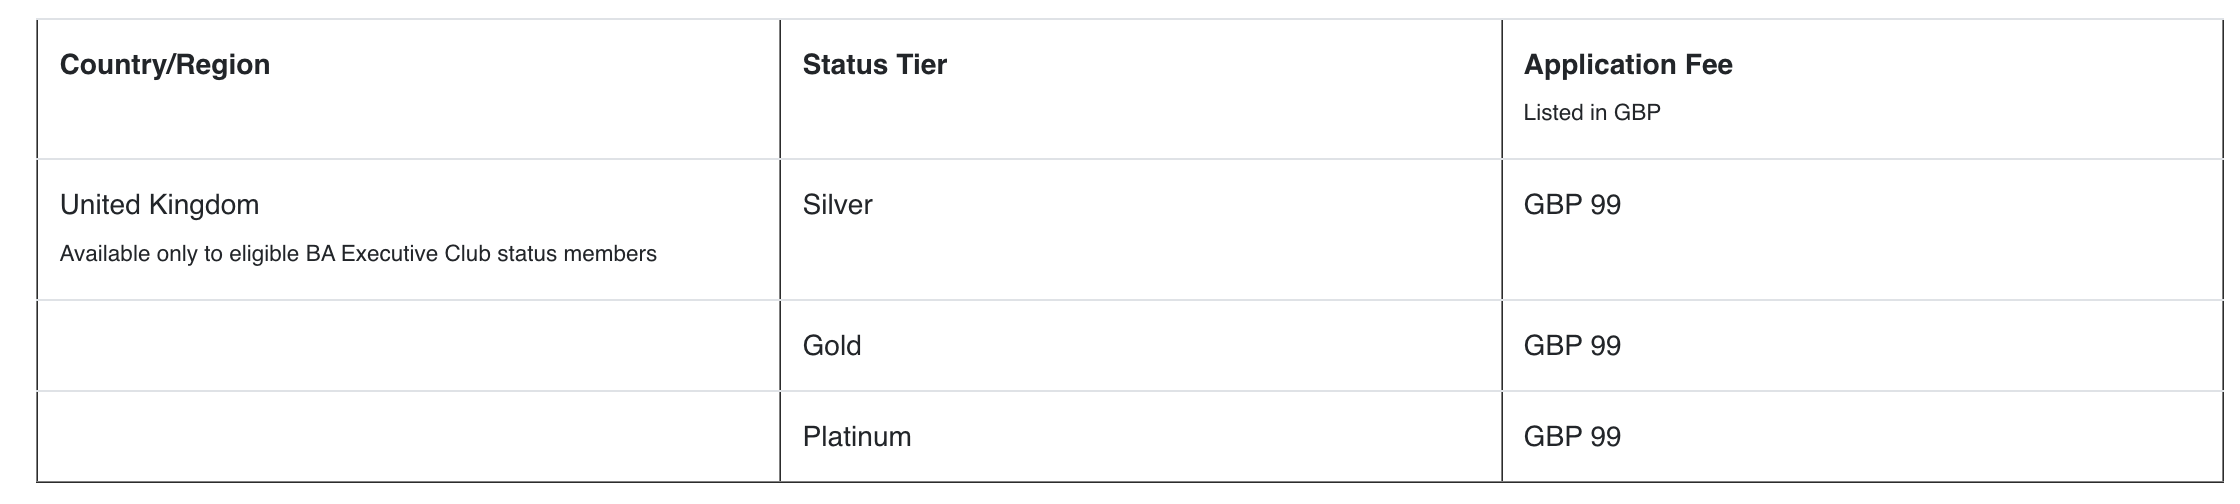Click the number 99 in the Silver row

pyautogui.click(x=1605, y=205)
